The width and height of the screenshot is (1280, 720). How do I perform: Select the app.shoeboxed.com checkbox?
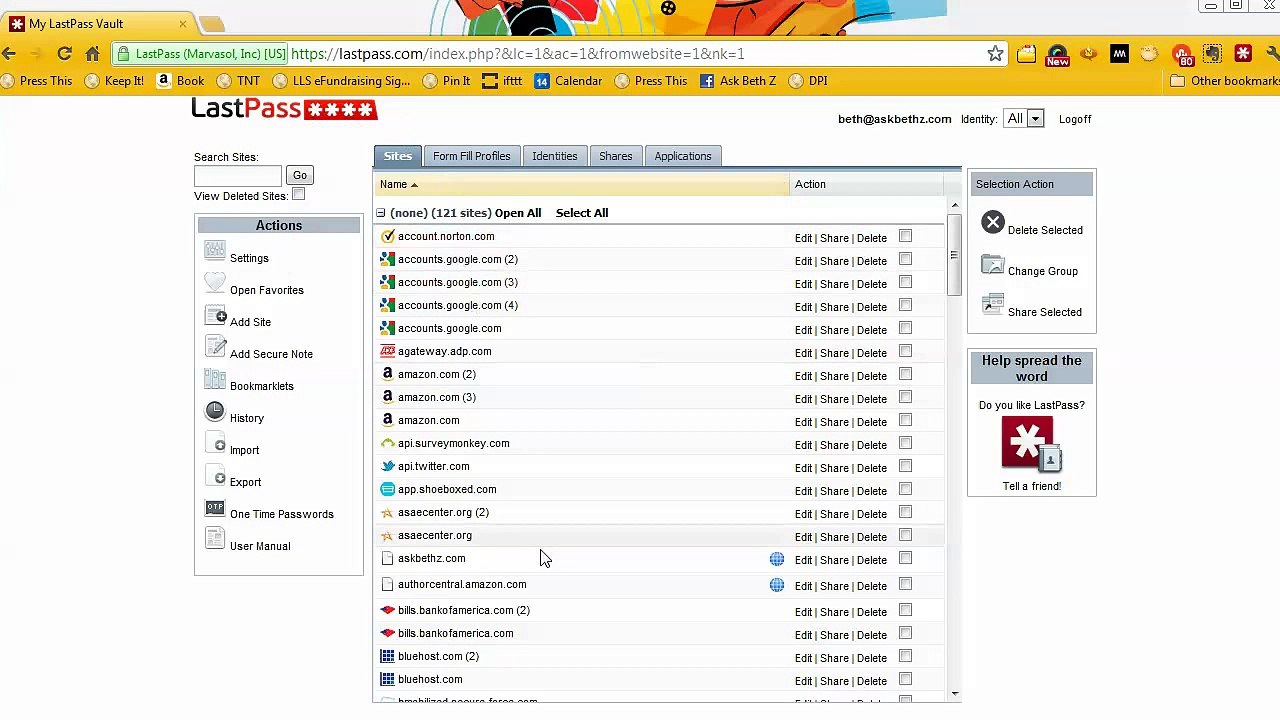(x=905, y=489)
